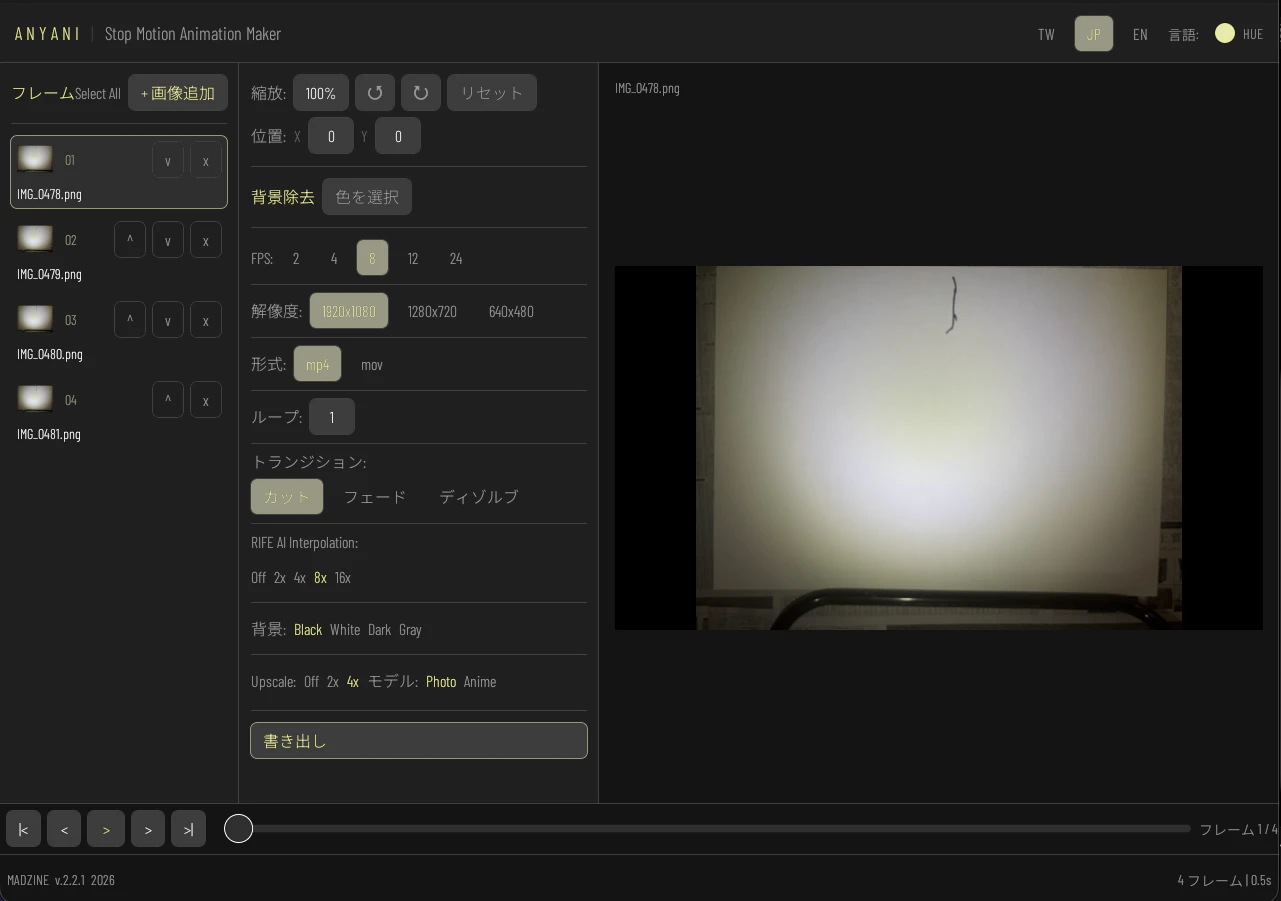1281x901 pixels.
Task: Select ディゾルブ transition
Action: 479,497
